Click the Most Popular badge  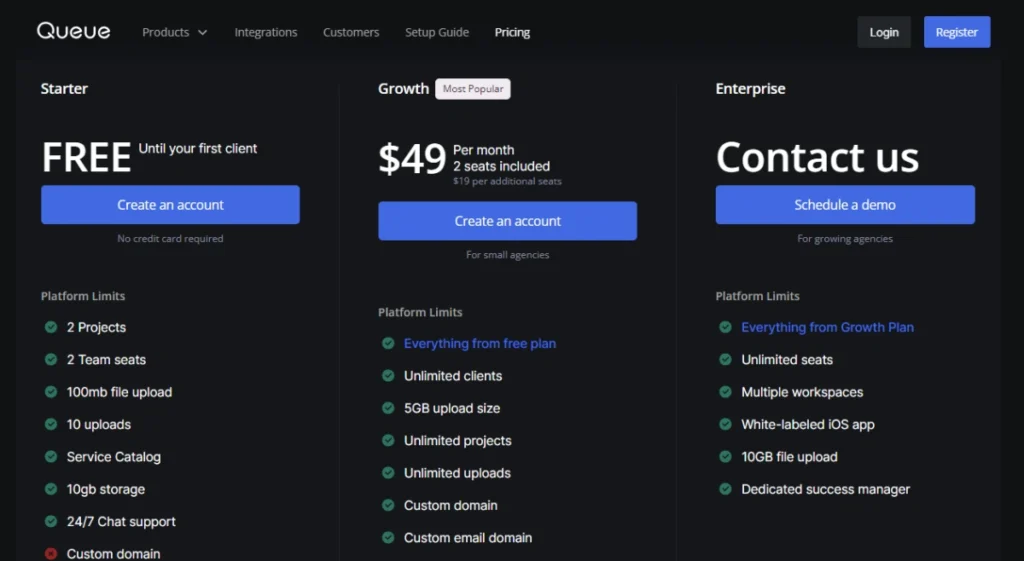473,89
